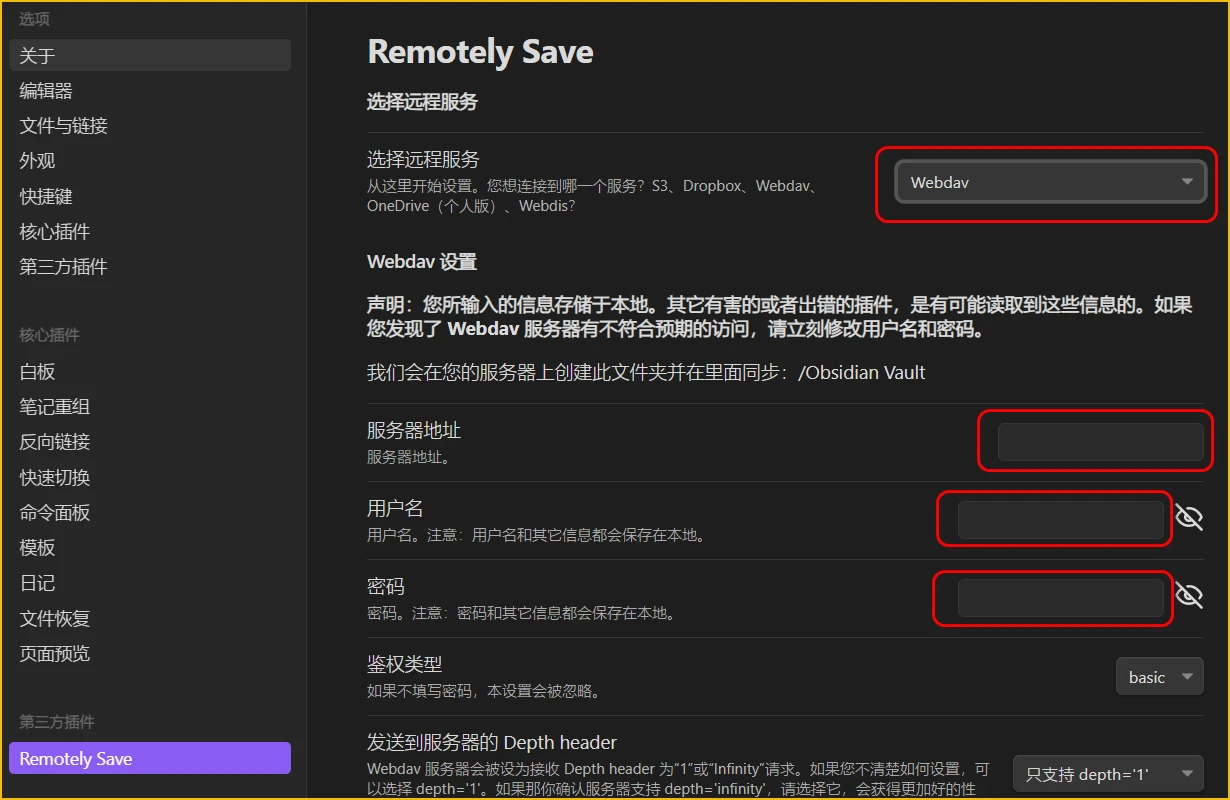
Task: Select the 外观 settings tab
Action: coord(150,161)
